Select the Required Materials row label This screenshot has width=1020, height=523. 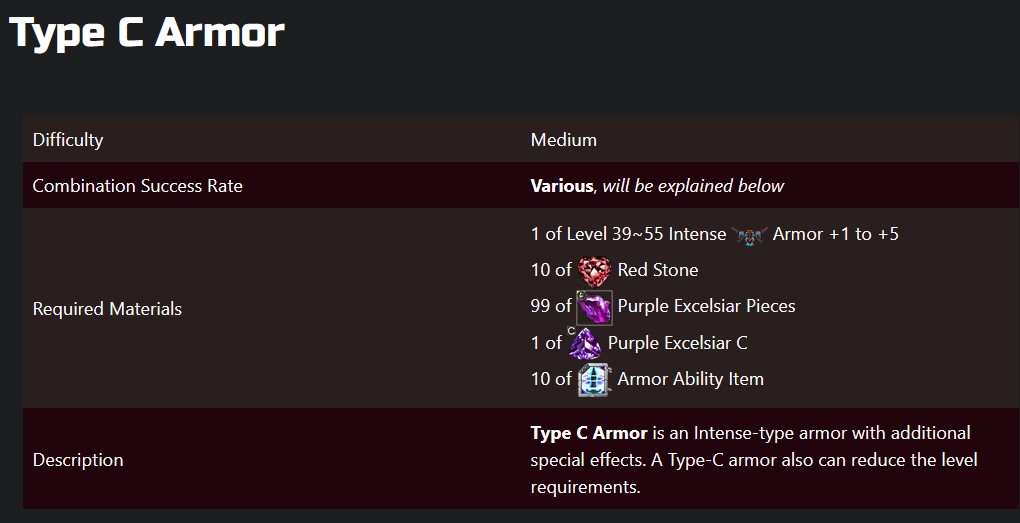pyautogui.click(x=108, y=309)
